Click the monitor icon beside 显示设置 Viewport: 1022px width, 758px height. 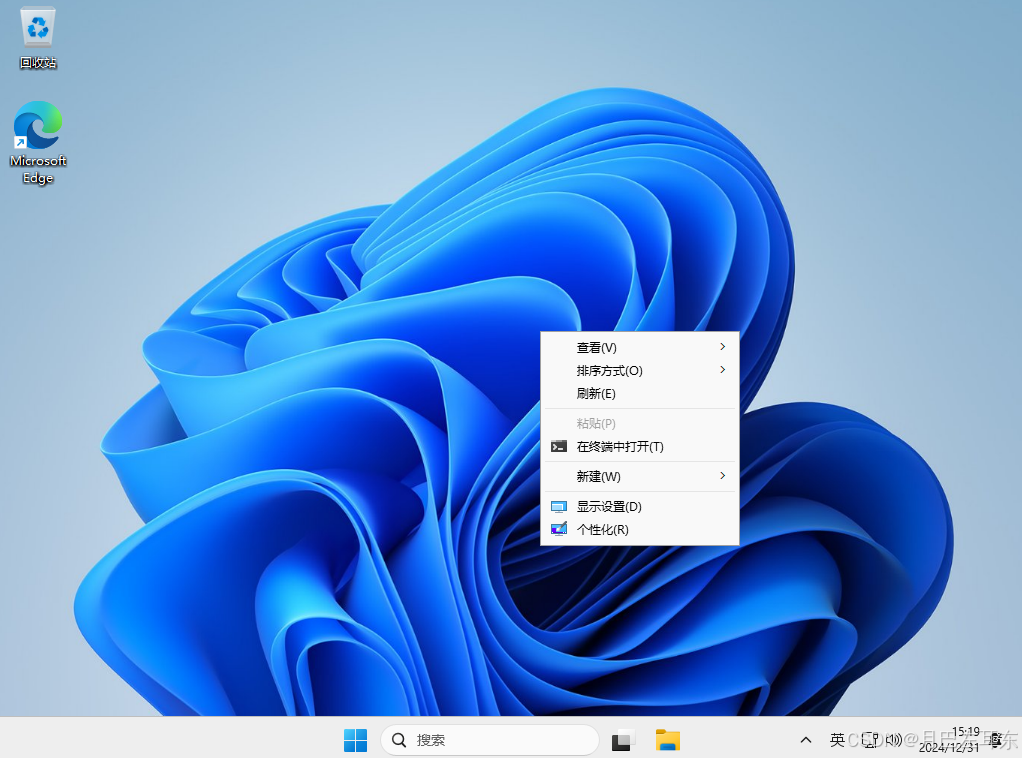pos(559,506)
